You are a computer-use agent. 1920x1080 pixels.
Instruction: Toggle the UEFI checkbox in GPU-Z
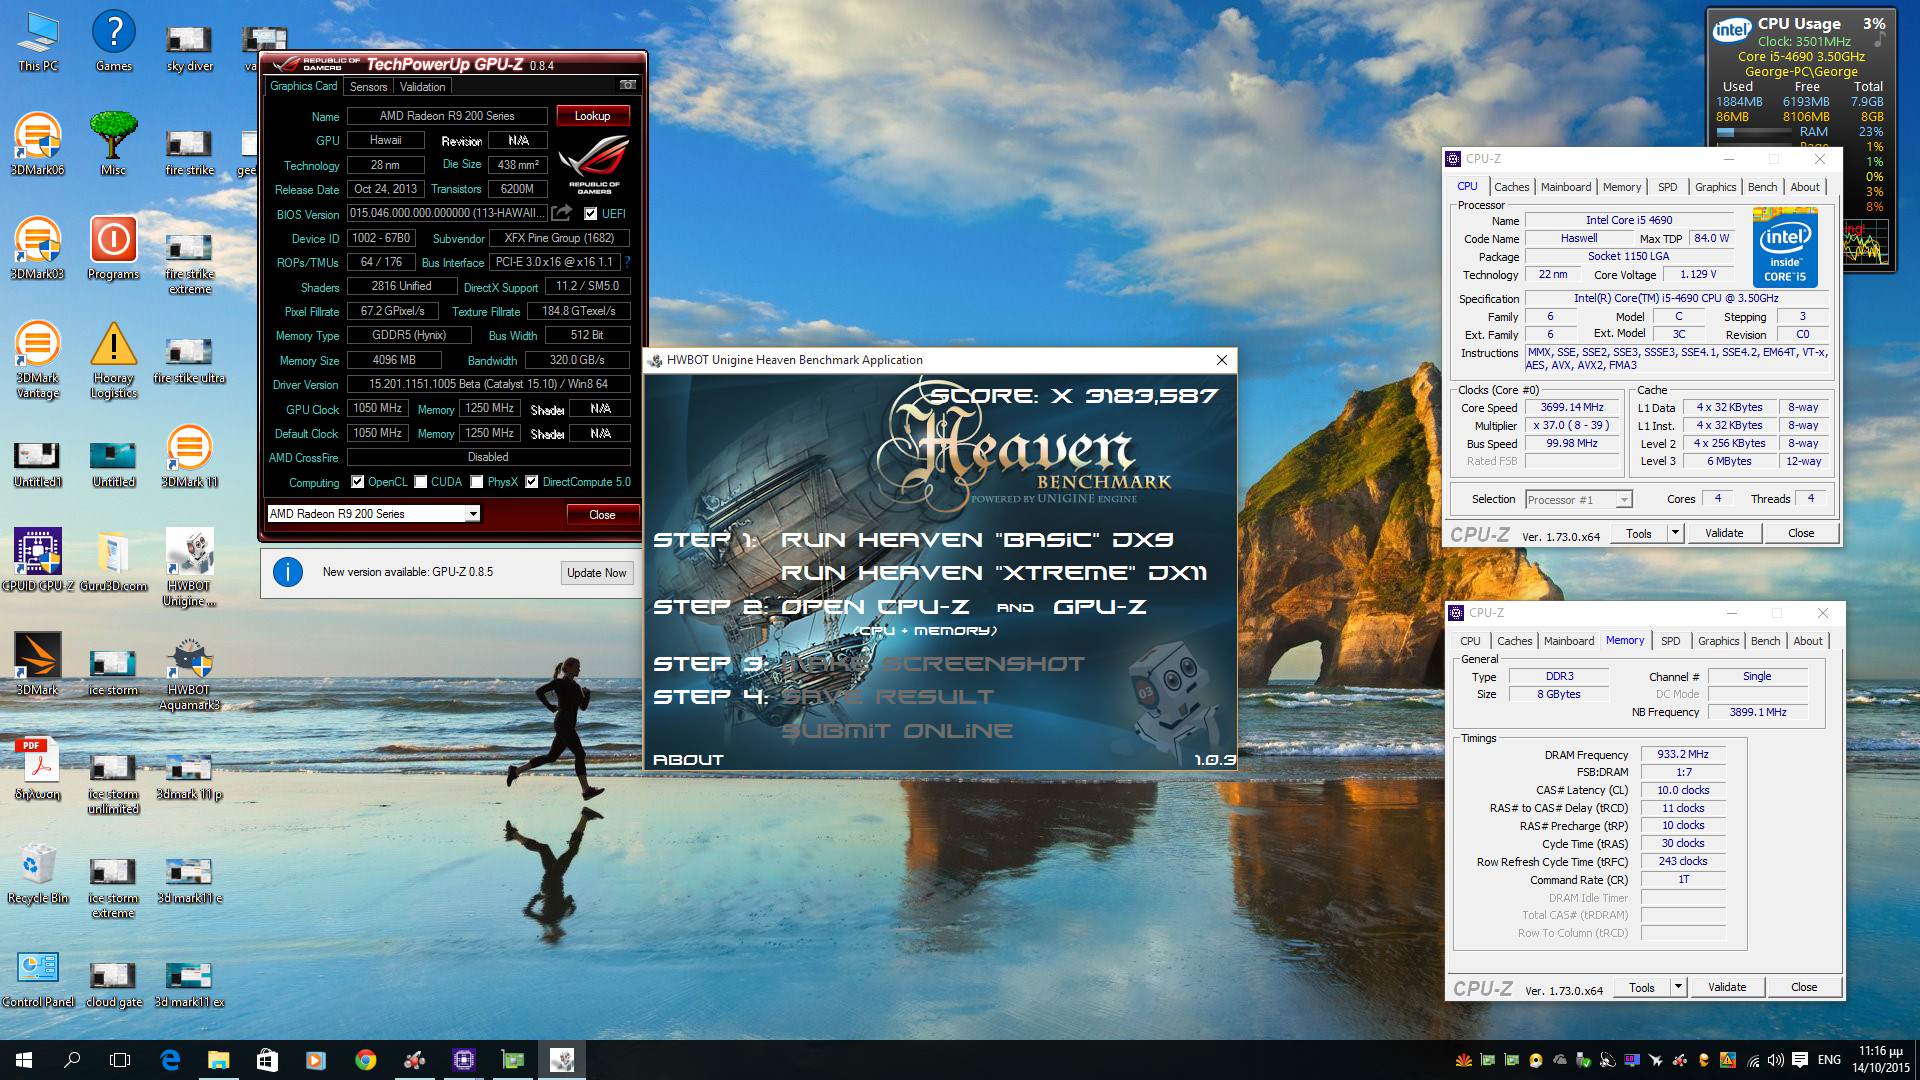click(591, 213)
